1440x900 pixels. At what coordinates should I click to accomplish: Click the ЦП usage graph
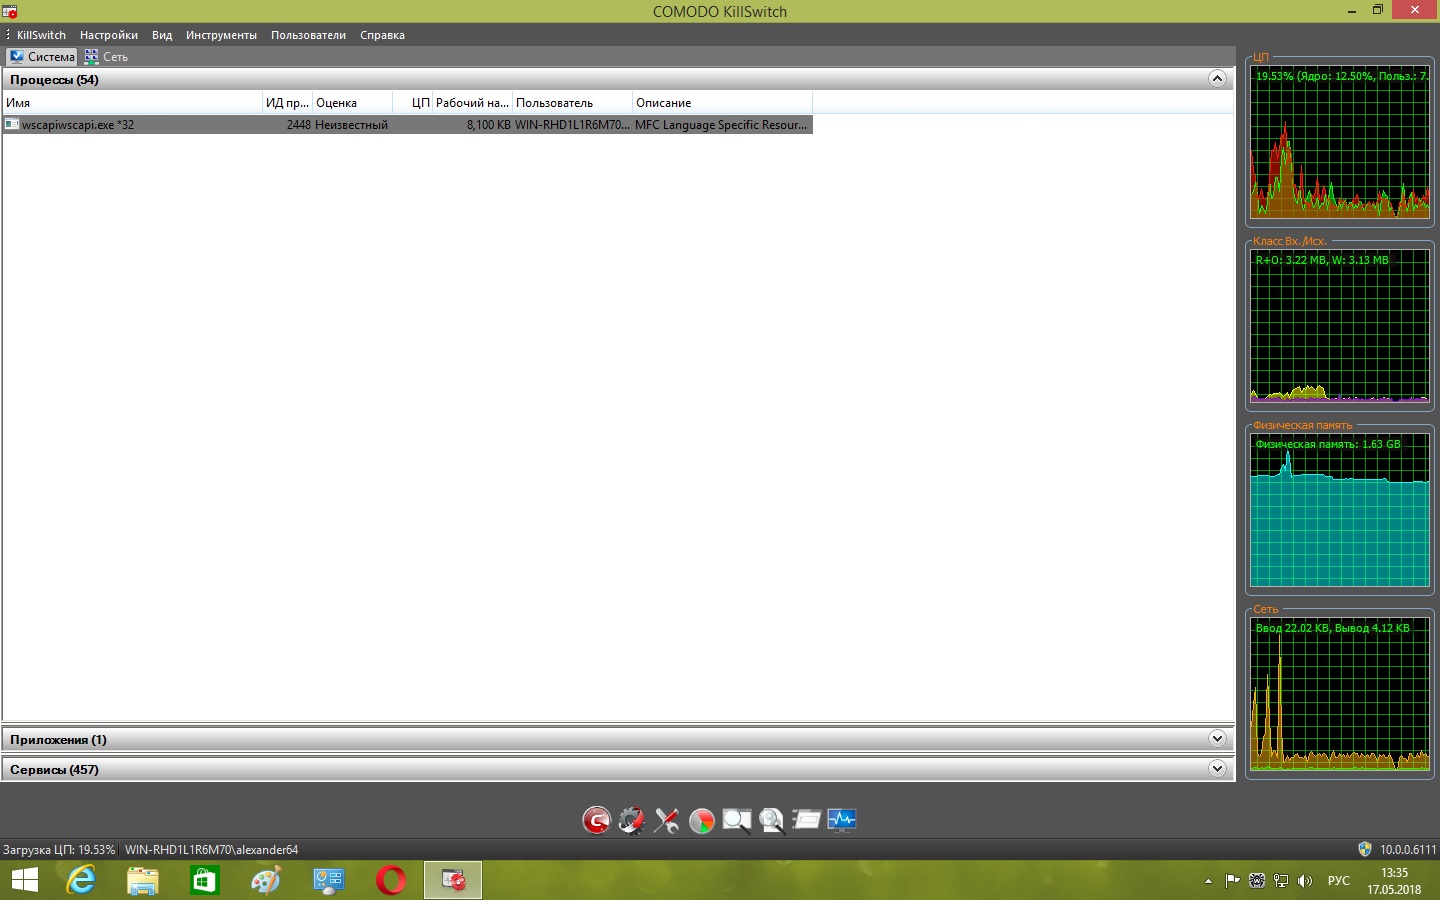tap(1339, 141)
